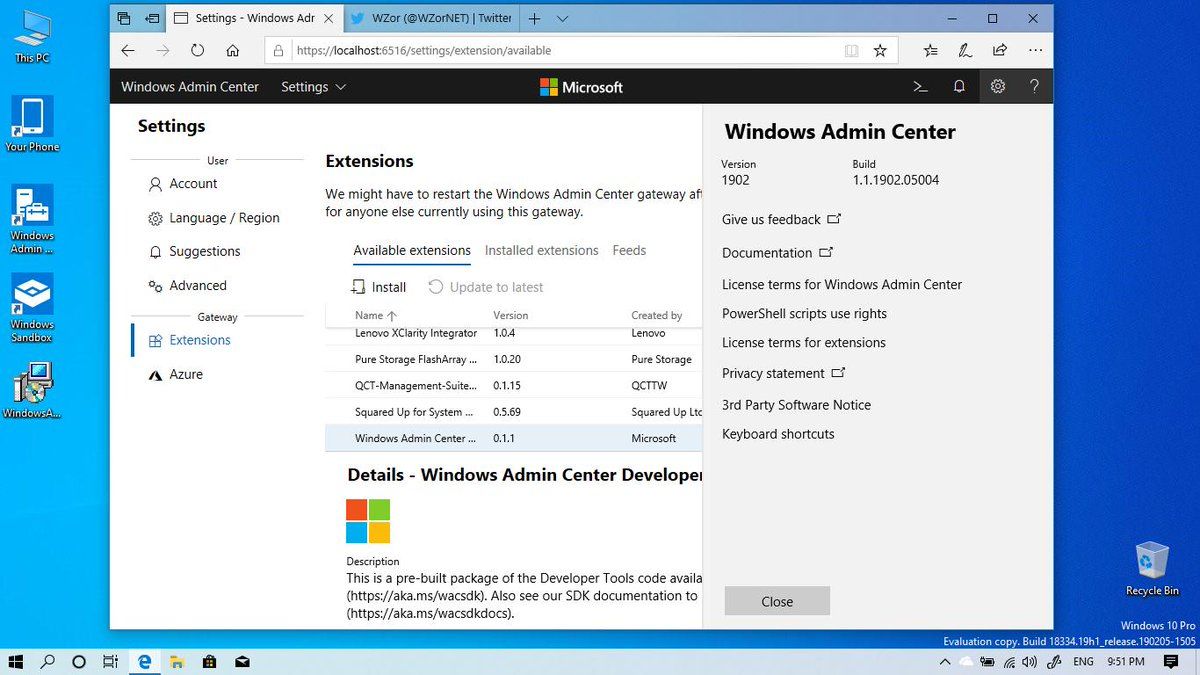
Task: Open Mail app from taskbar
Action: click(242, 661)
